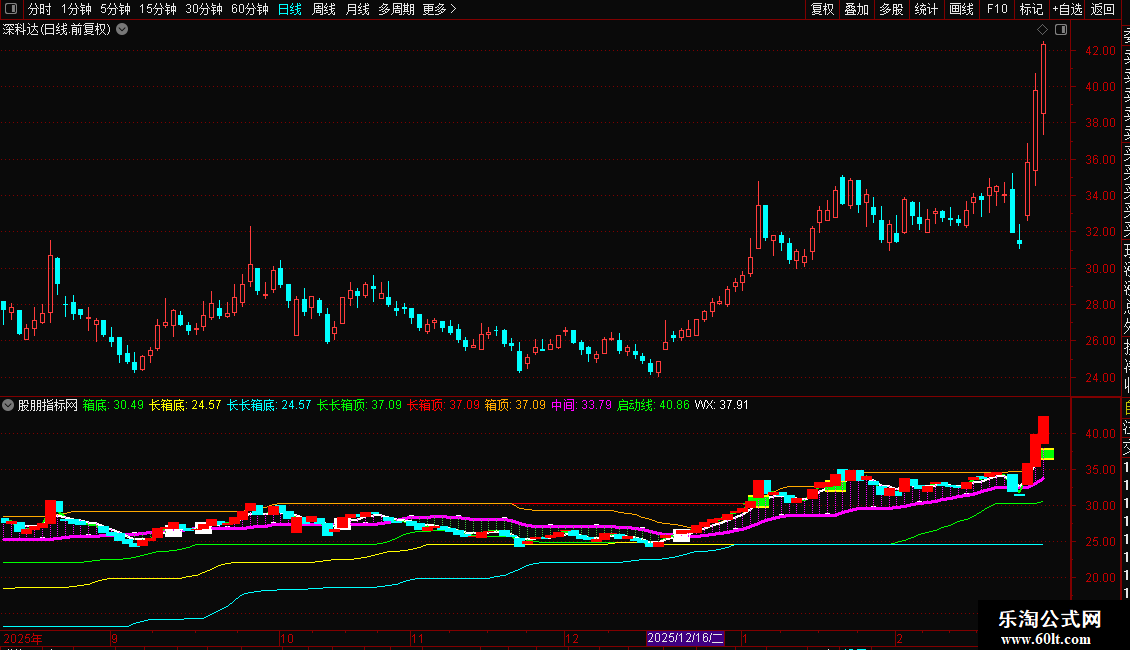Switch to the 60分钟 period tab

pyautogui.click(x=249, y=9)
